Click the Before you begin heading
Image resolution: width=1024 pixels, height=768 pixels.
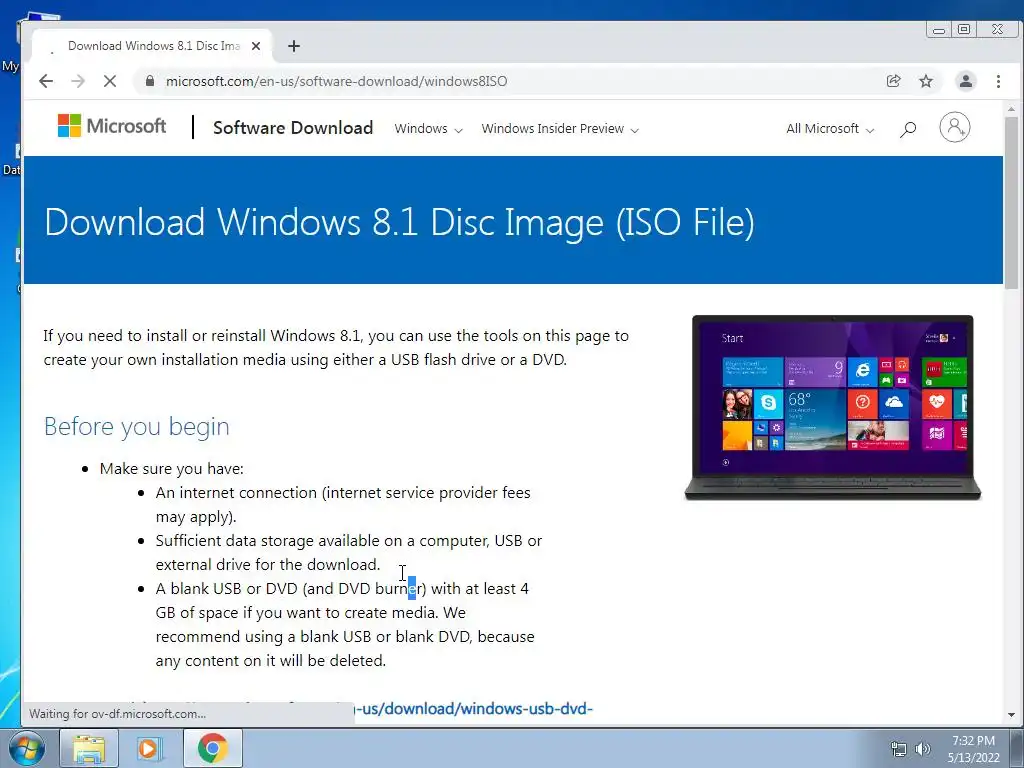point(136,426)
